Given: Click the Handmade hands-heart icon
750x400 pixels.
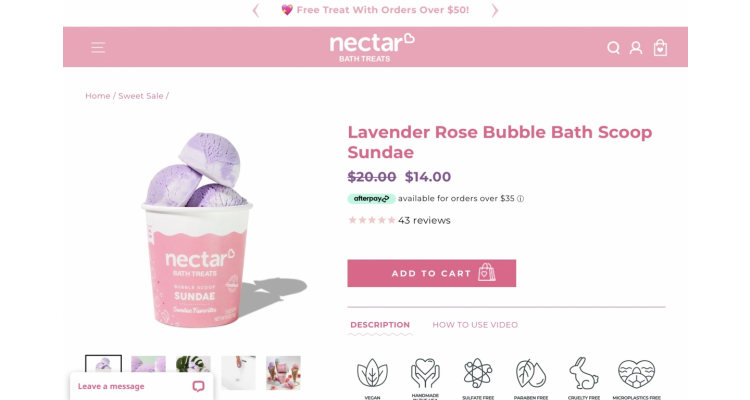Looking at the screenshot, I should pyautogui.click(x=425, y=373).
